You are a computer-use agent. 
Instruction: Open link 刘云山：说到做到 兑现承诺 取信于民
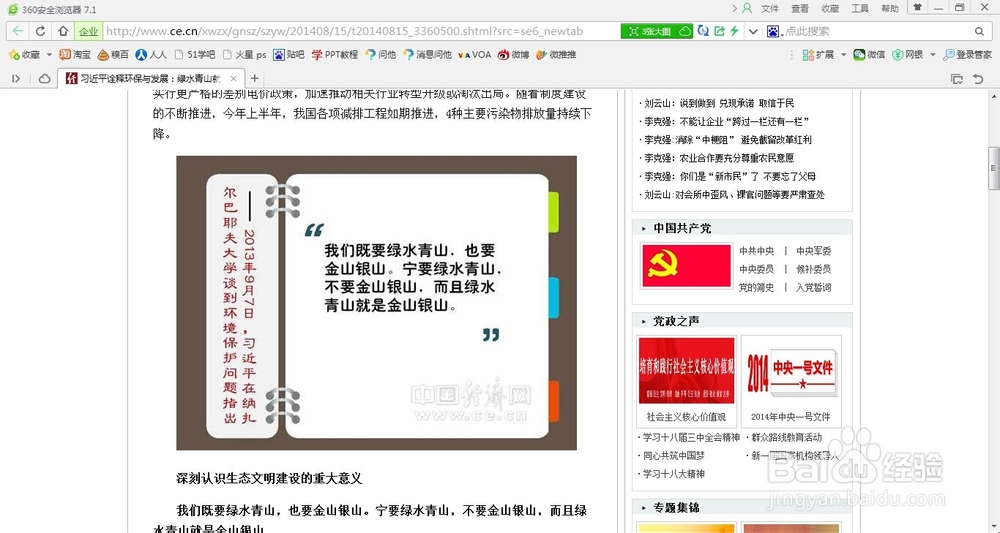coord(719,103)
